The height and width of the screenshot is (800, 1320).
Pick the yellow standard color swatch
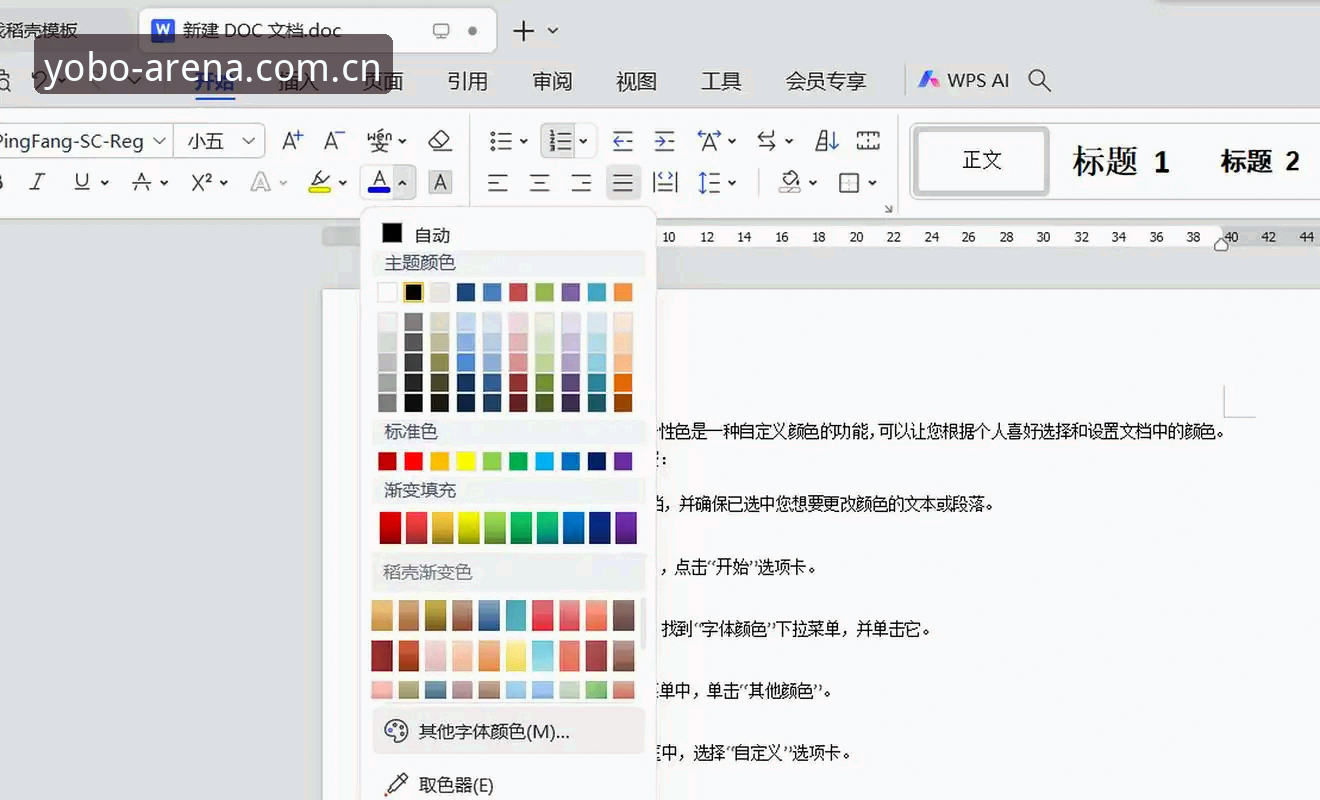pos(466,461)
